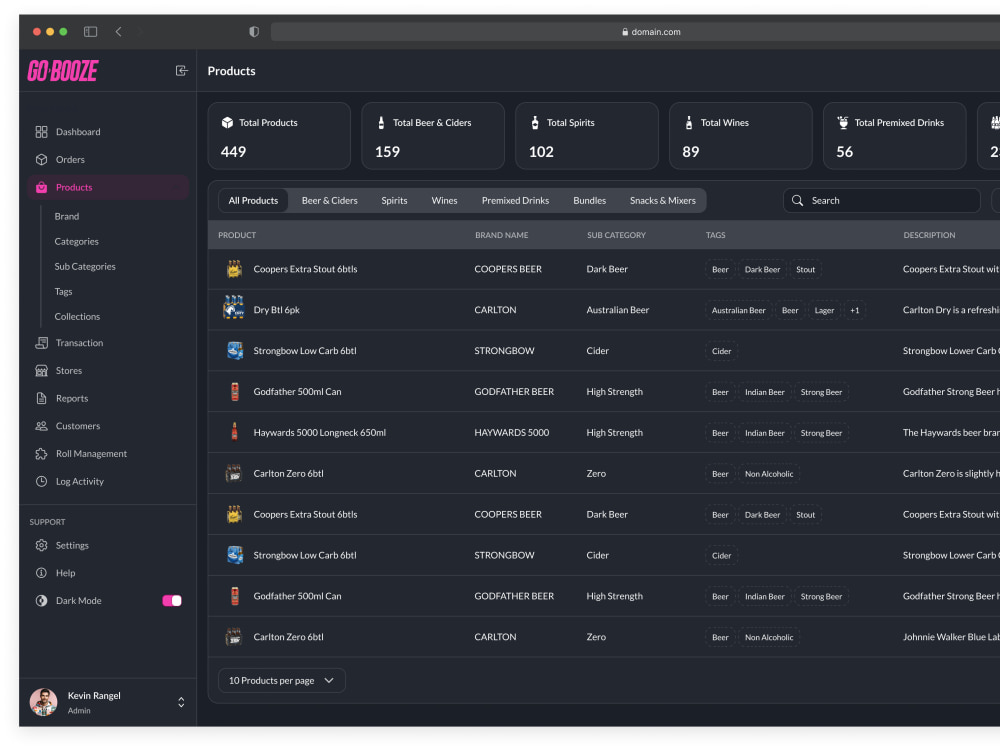Click Kevin Rangel's profile avatar
Viewport: 1000px width, 750px height.
(x=43, y=702)
